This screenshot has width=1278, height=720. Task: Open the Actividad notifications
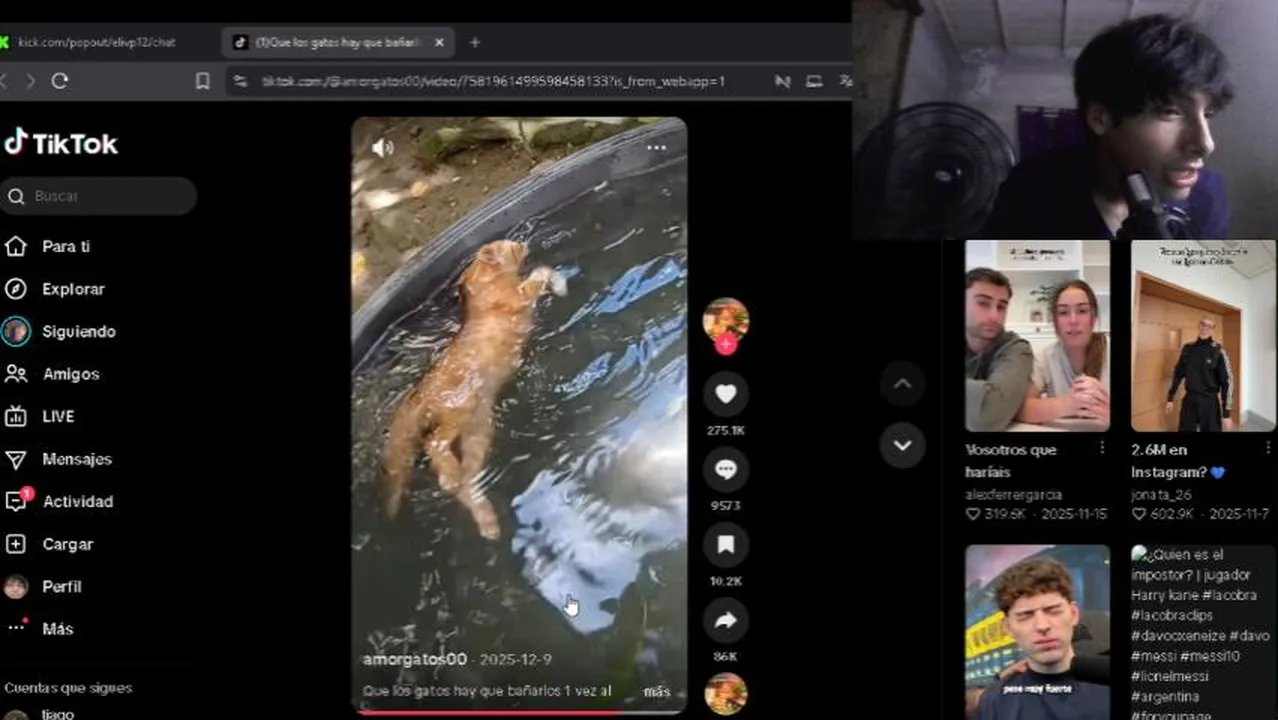pyautogui.click(x=78, y=501)
